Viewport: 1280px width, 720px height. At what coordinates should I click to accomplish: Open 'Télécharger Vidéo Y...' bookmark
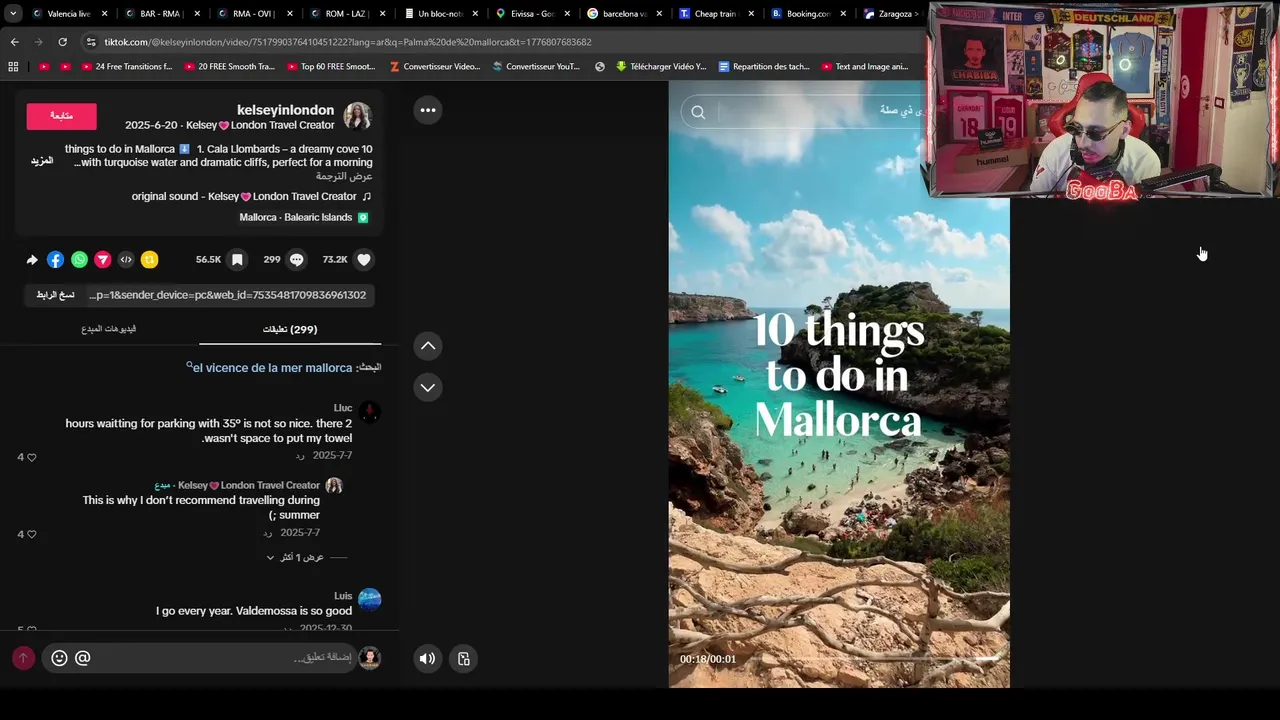661,67
